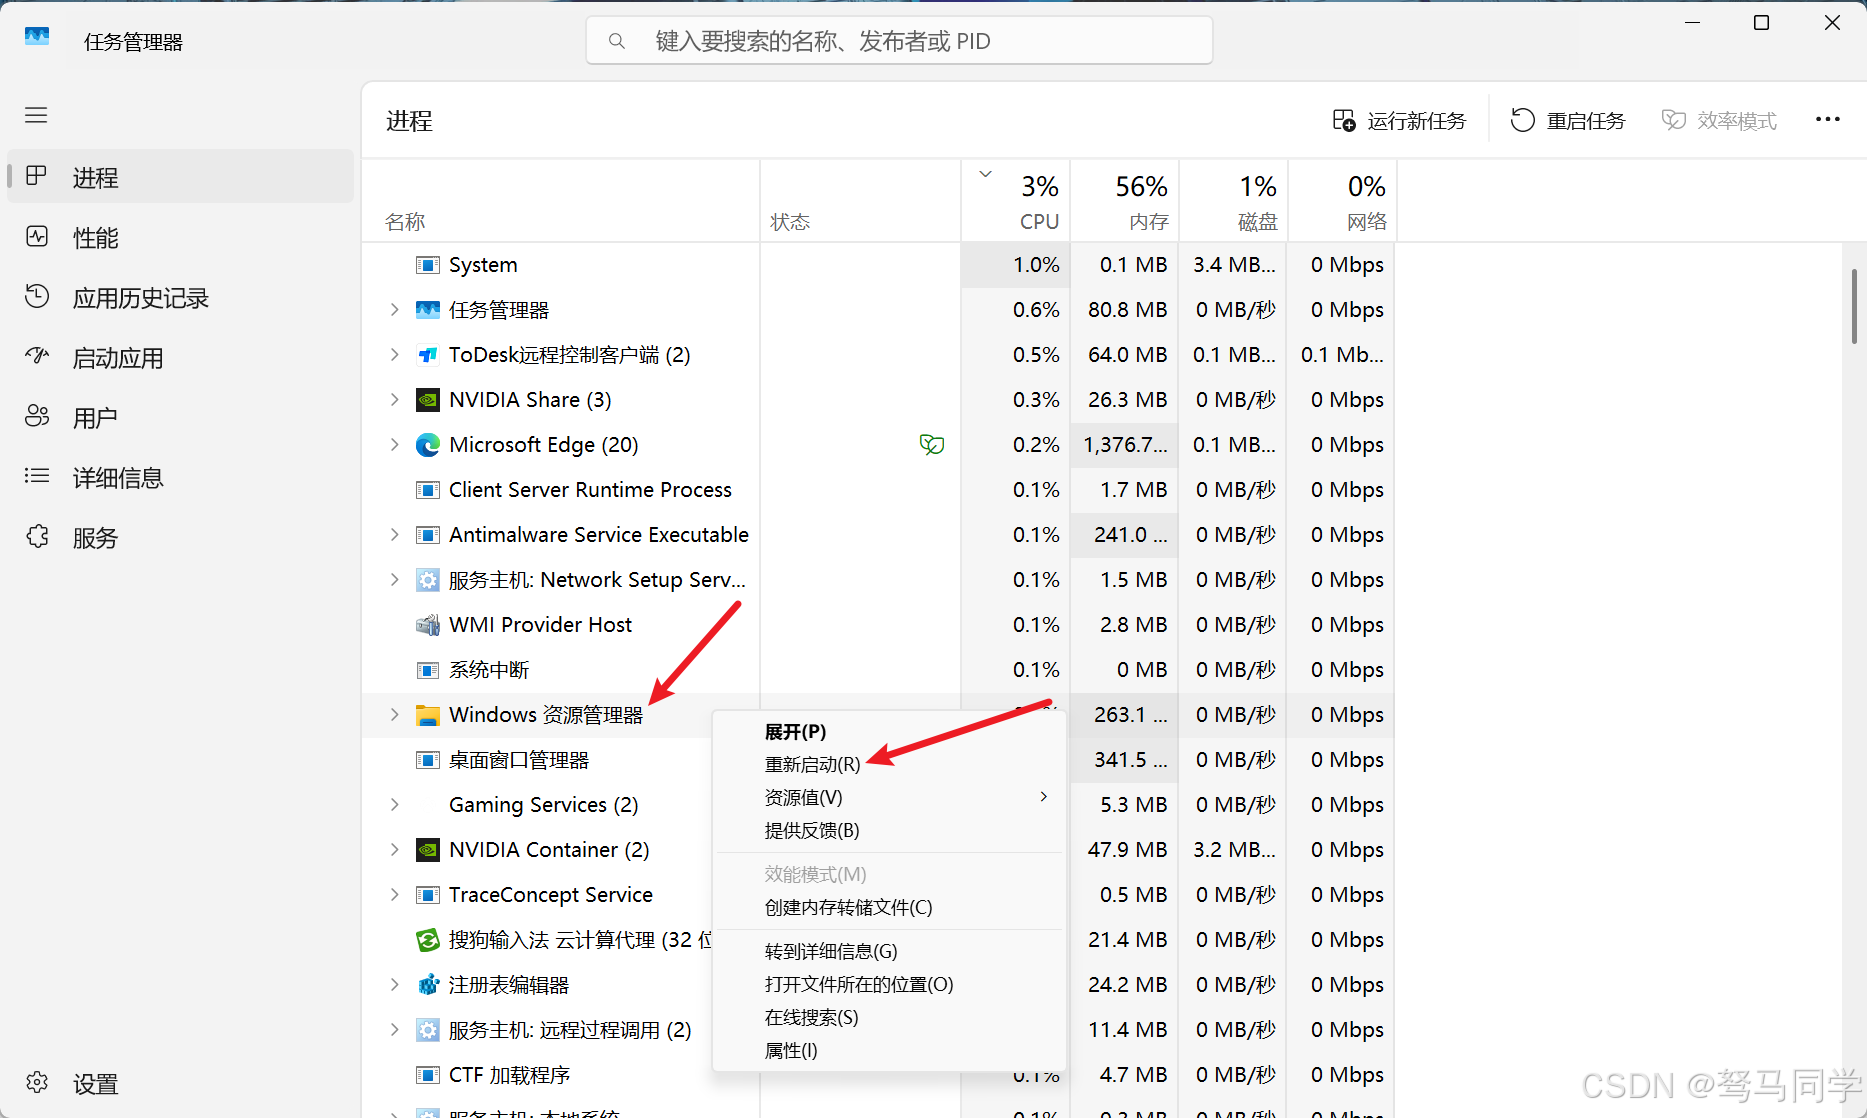Select the System process row

click(878, 265)
